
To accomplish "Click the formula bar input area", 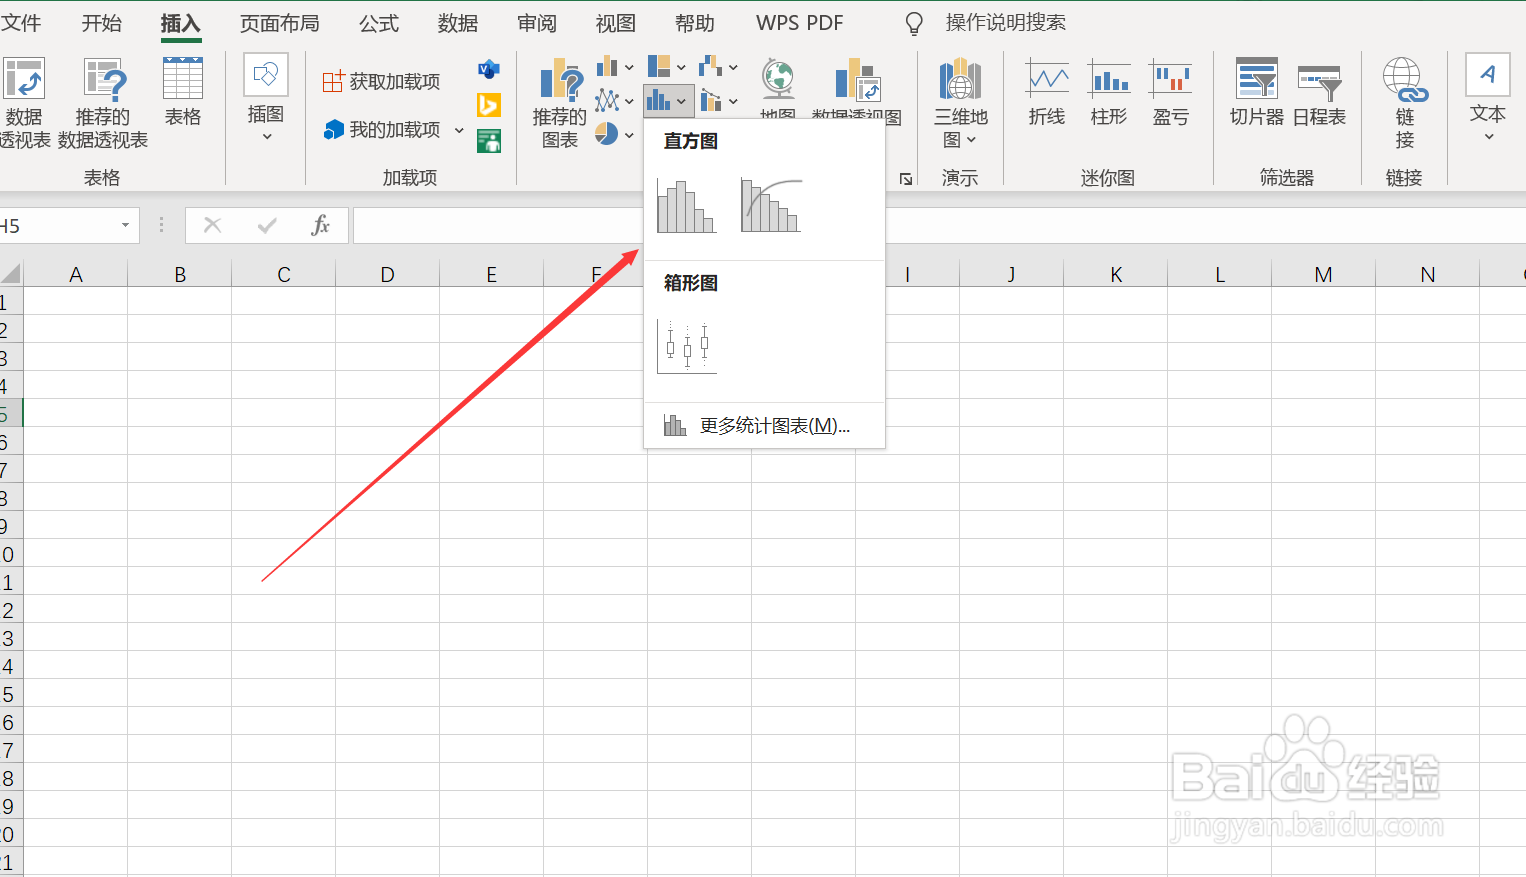I will tap(939, 226).
